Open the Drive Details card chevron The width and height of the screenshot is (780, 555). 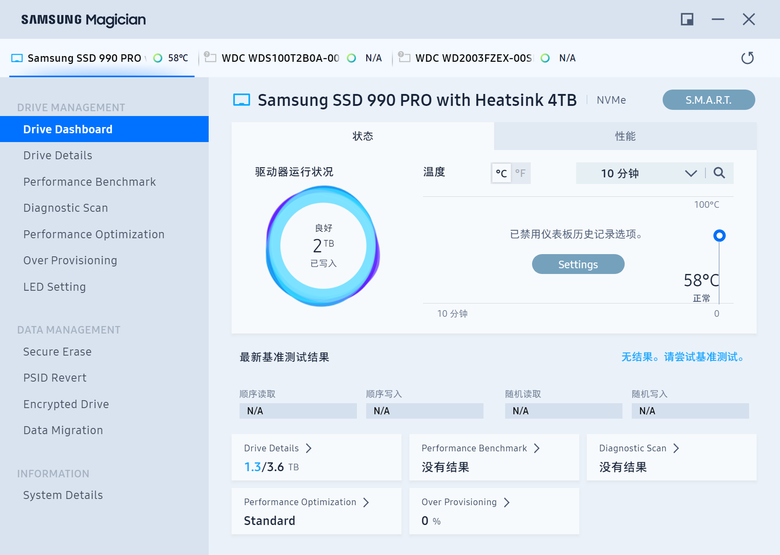coord(309,448)
